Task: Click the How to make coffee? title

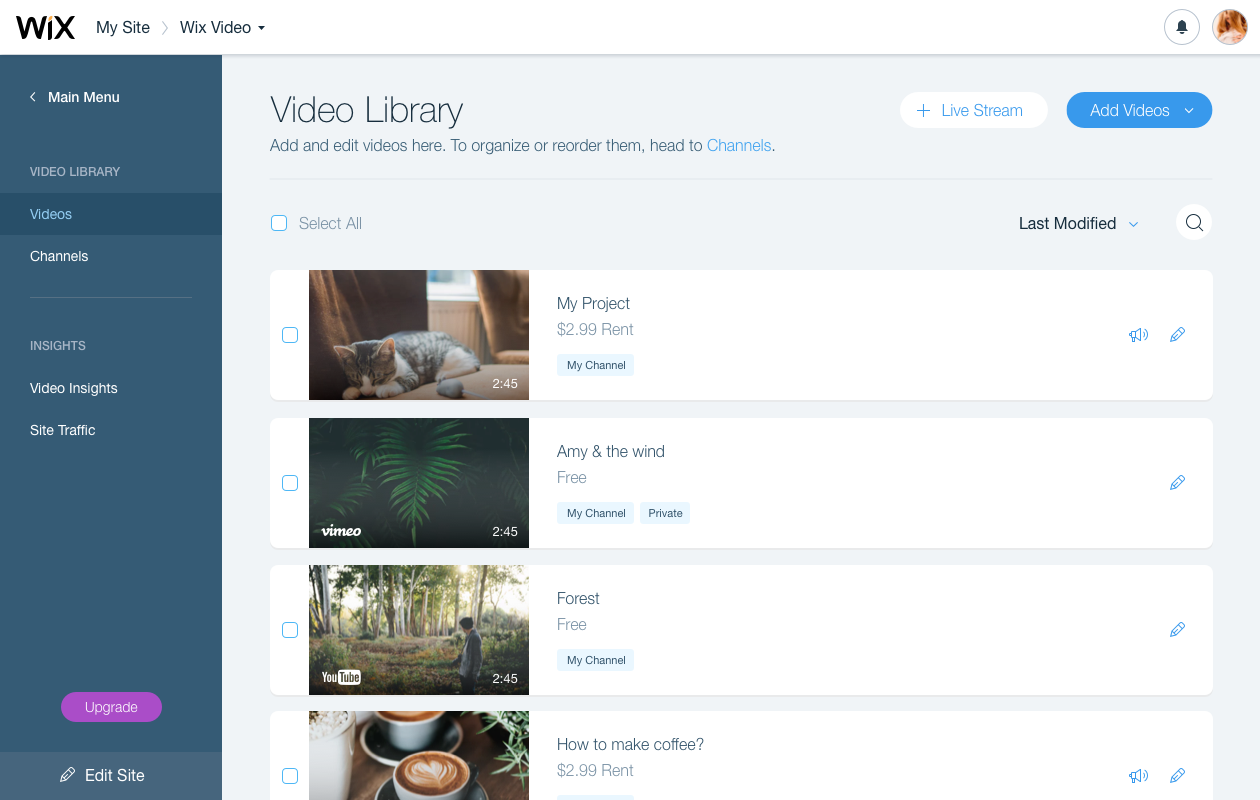Action: [x=630, y=744]
